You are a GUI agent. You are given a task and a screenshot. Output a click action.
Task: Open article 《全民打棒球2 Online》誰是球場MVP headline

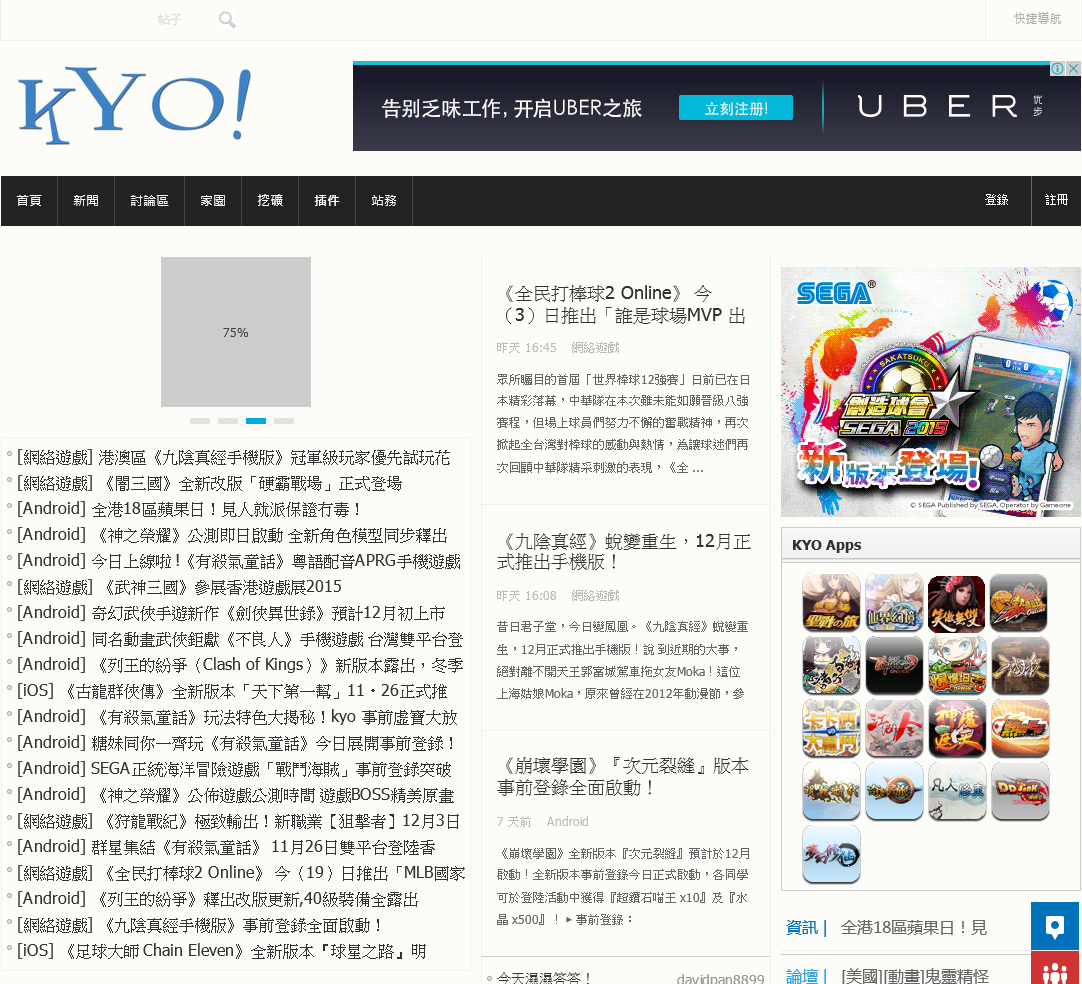click(x=624, y=304)
